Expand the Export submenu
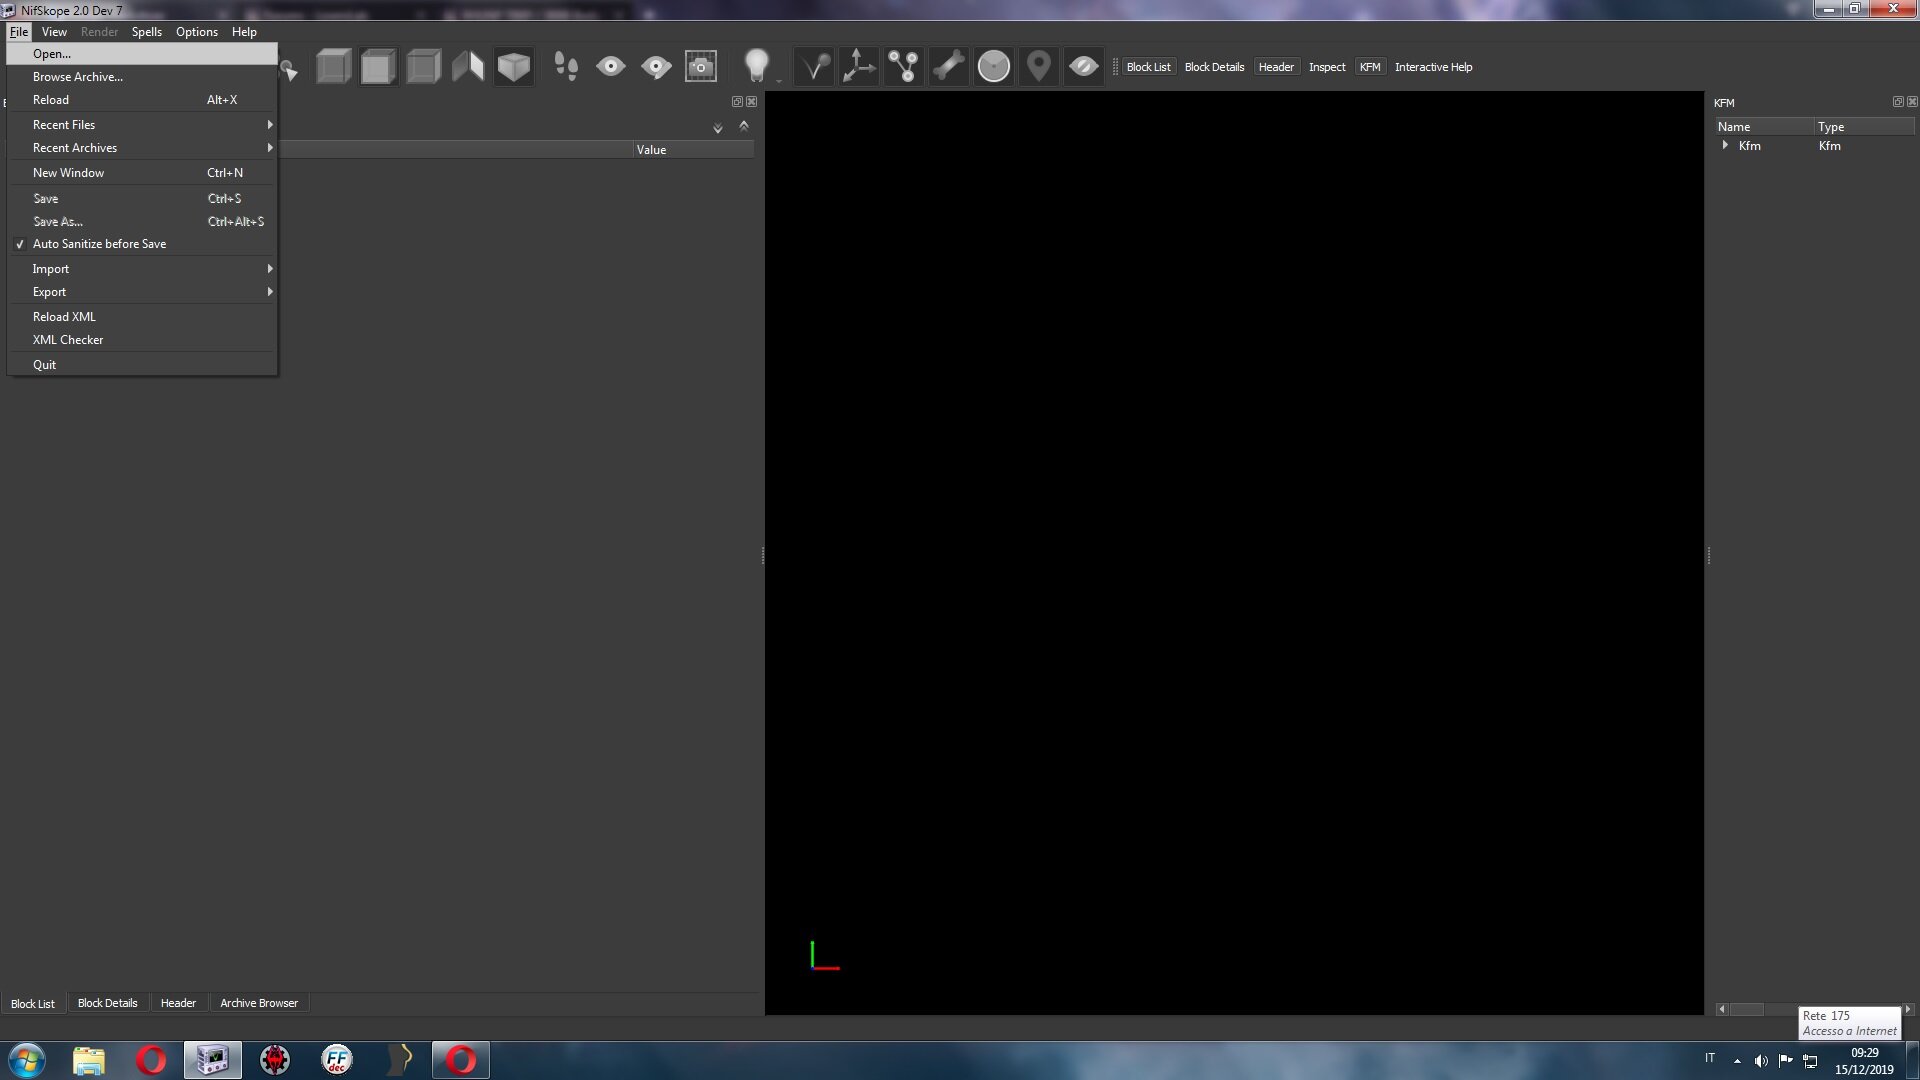Viewport: 1920px width, 1080px height. 142,292
